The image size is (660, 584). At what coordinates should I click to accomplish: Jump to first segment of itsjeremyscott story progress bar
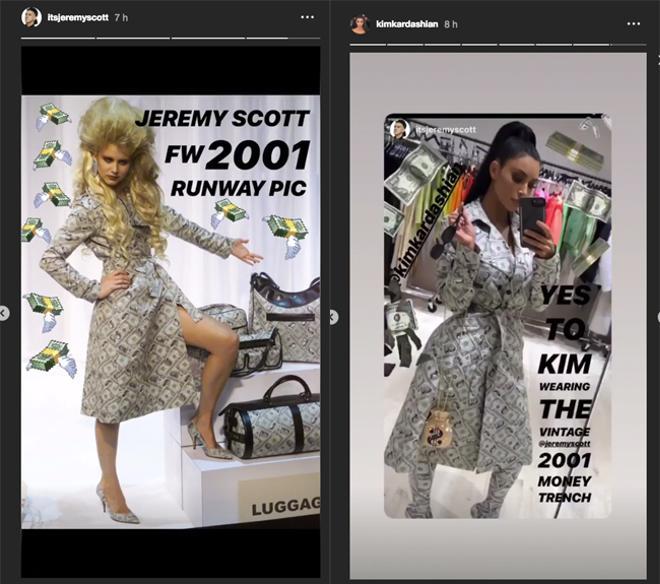coord(58,38)
